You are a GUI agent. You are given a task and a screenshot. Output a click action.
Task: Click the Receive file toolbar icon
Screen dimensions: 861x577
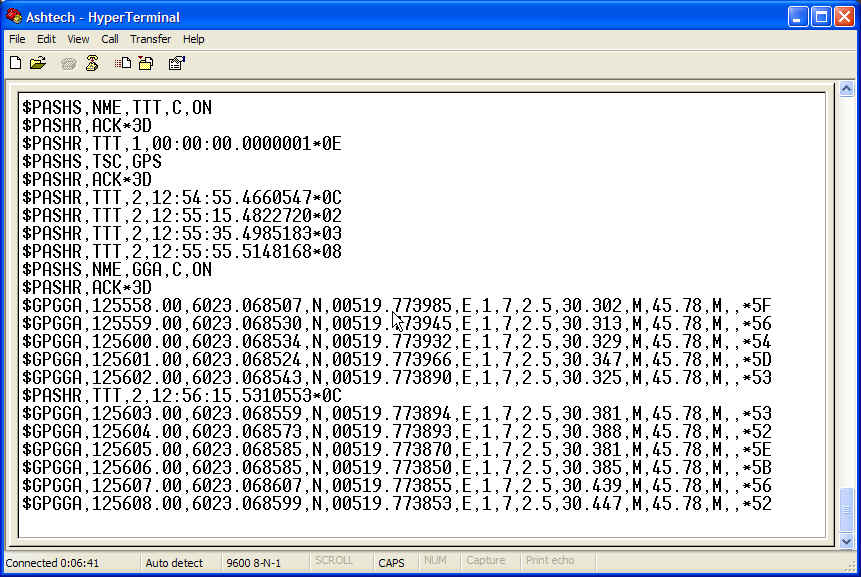[x=146, y=63]
